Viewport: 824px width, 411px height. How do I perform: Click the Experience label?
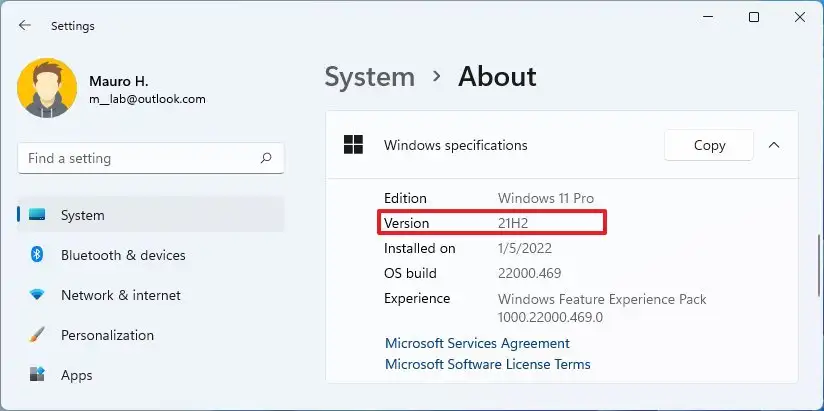(x=417, y=299)
